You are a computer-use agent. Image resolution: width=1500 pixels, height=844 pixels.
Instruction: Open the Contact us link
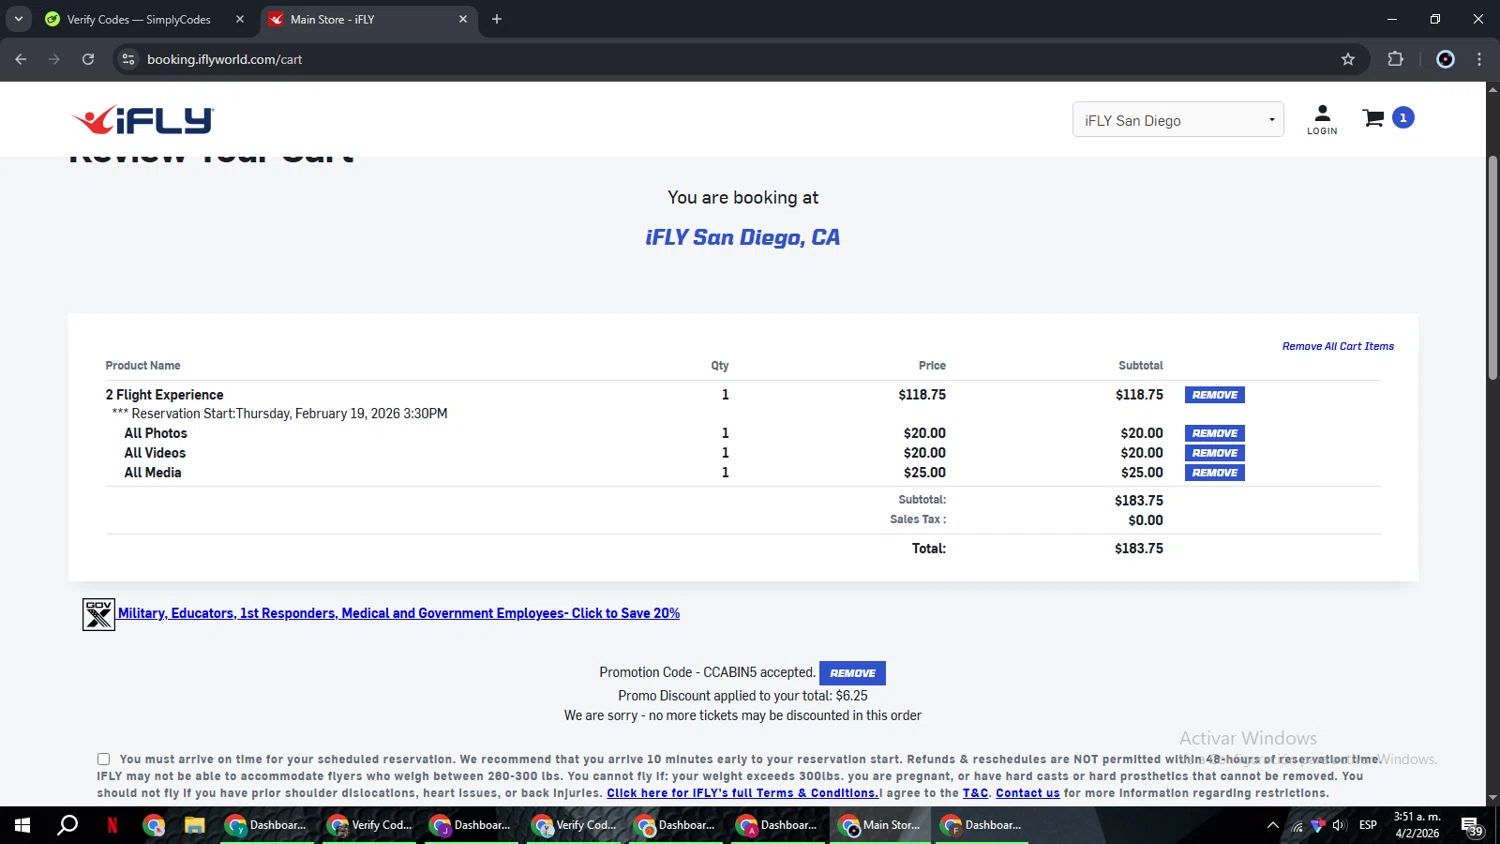pos(1027,793)
